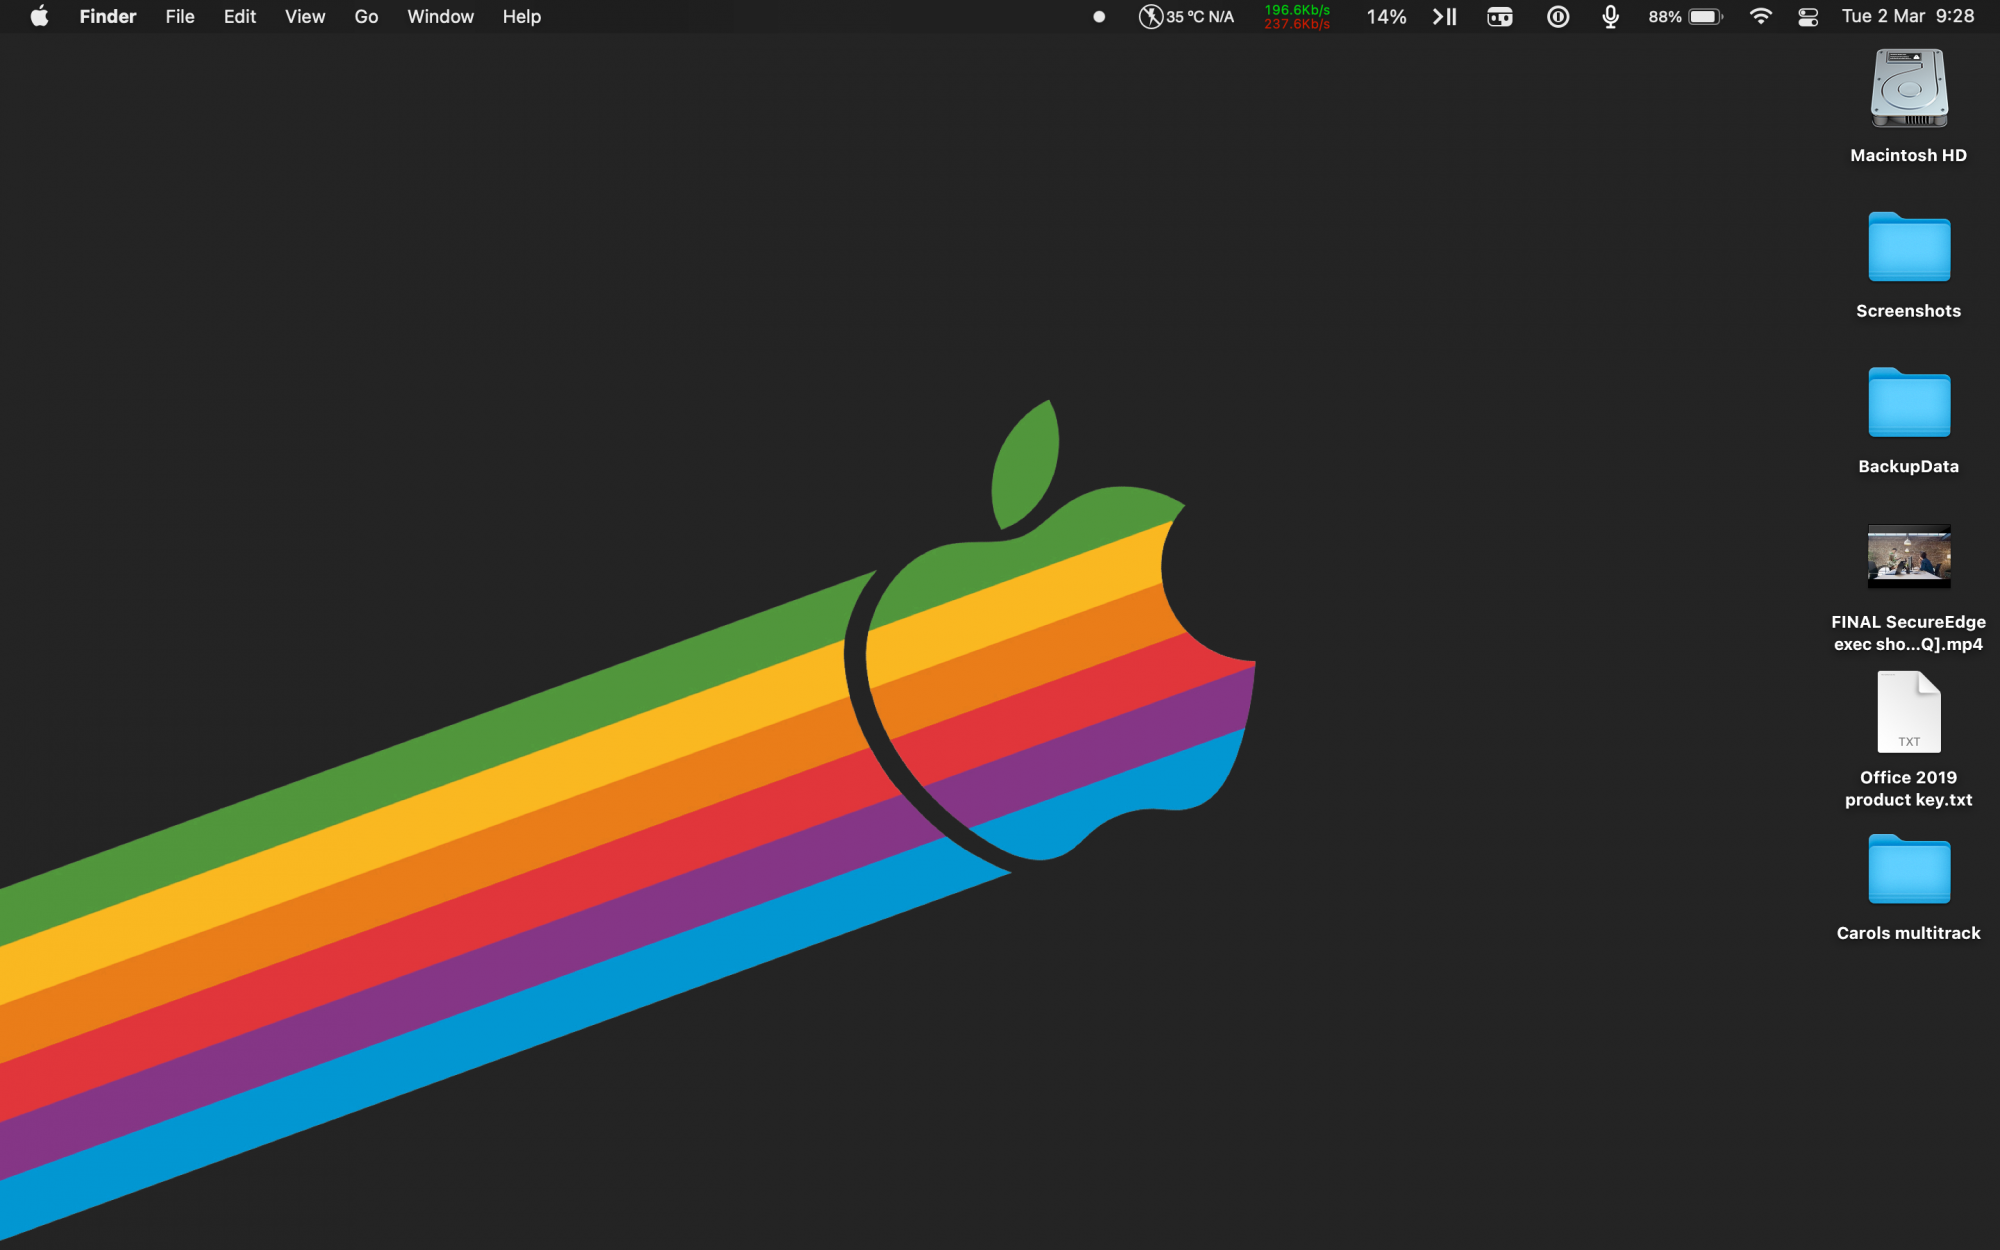
Task: Open the Wi-Fi status menu
Action: tap(1761, 16)
